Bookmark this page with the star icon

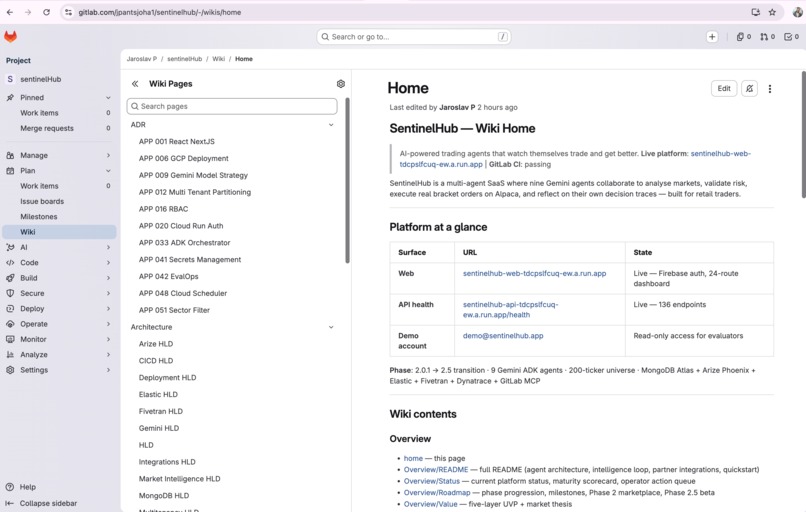click(772, 12)
